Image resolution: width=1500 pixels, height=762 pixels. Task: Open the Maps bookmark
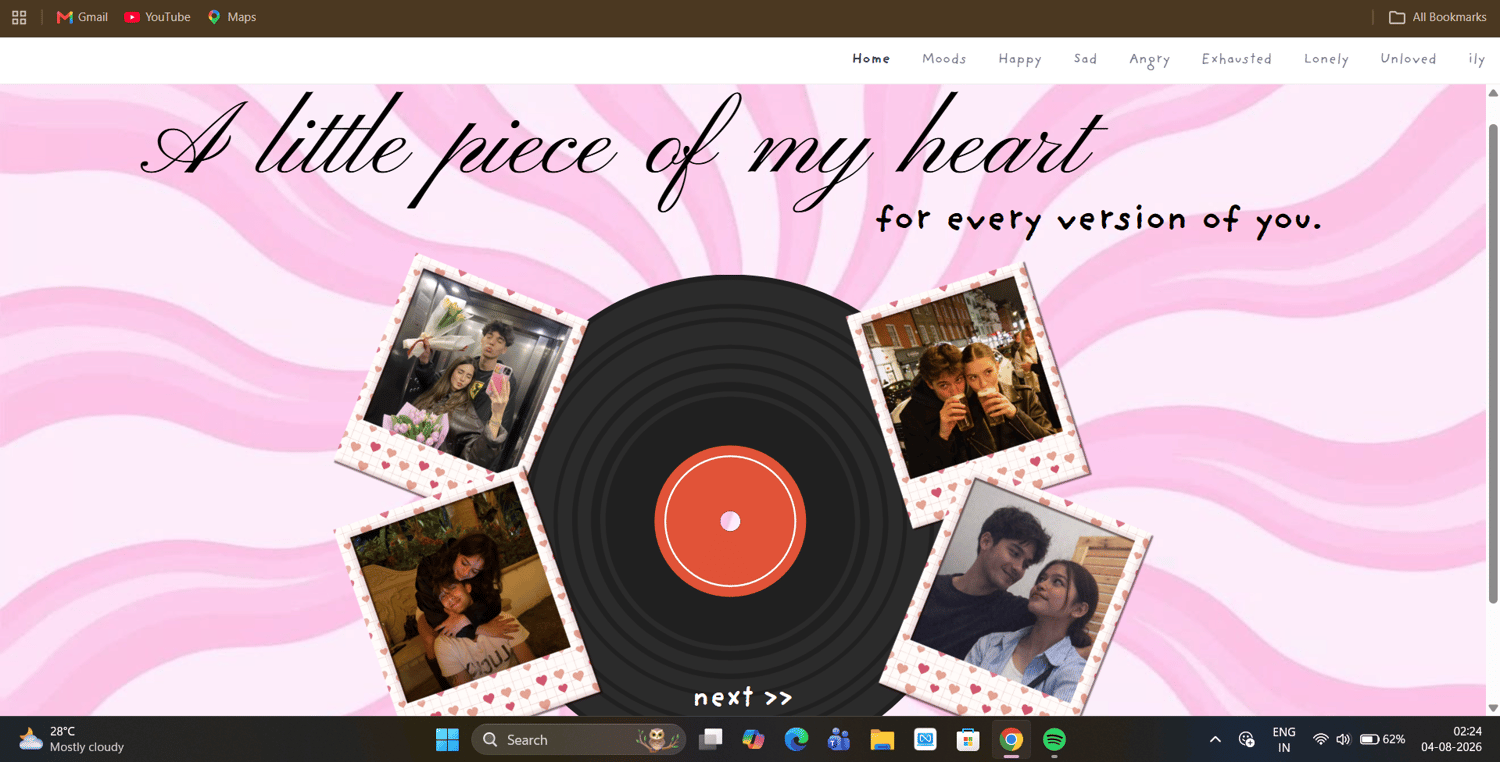(x=232, y=17)
